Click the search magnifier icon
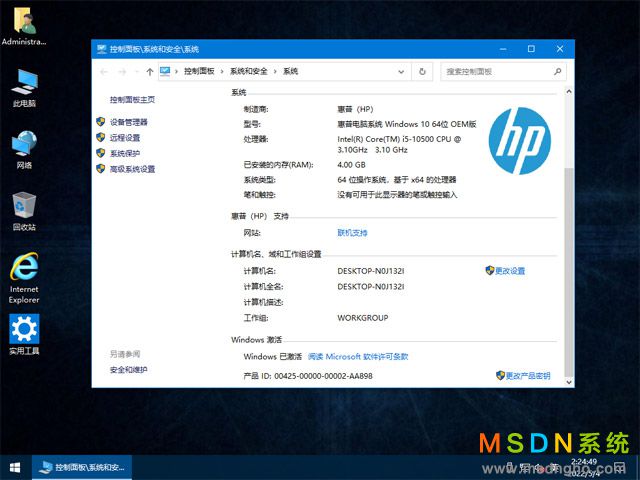The image size is (640, 480). (557, 71)
